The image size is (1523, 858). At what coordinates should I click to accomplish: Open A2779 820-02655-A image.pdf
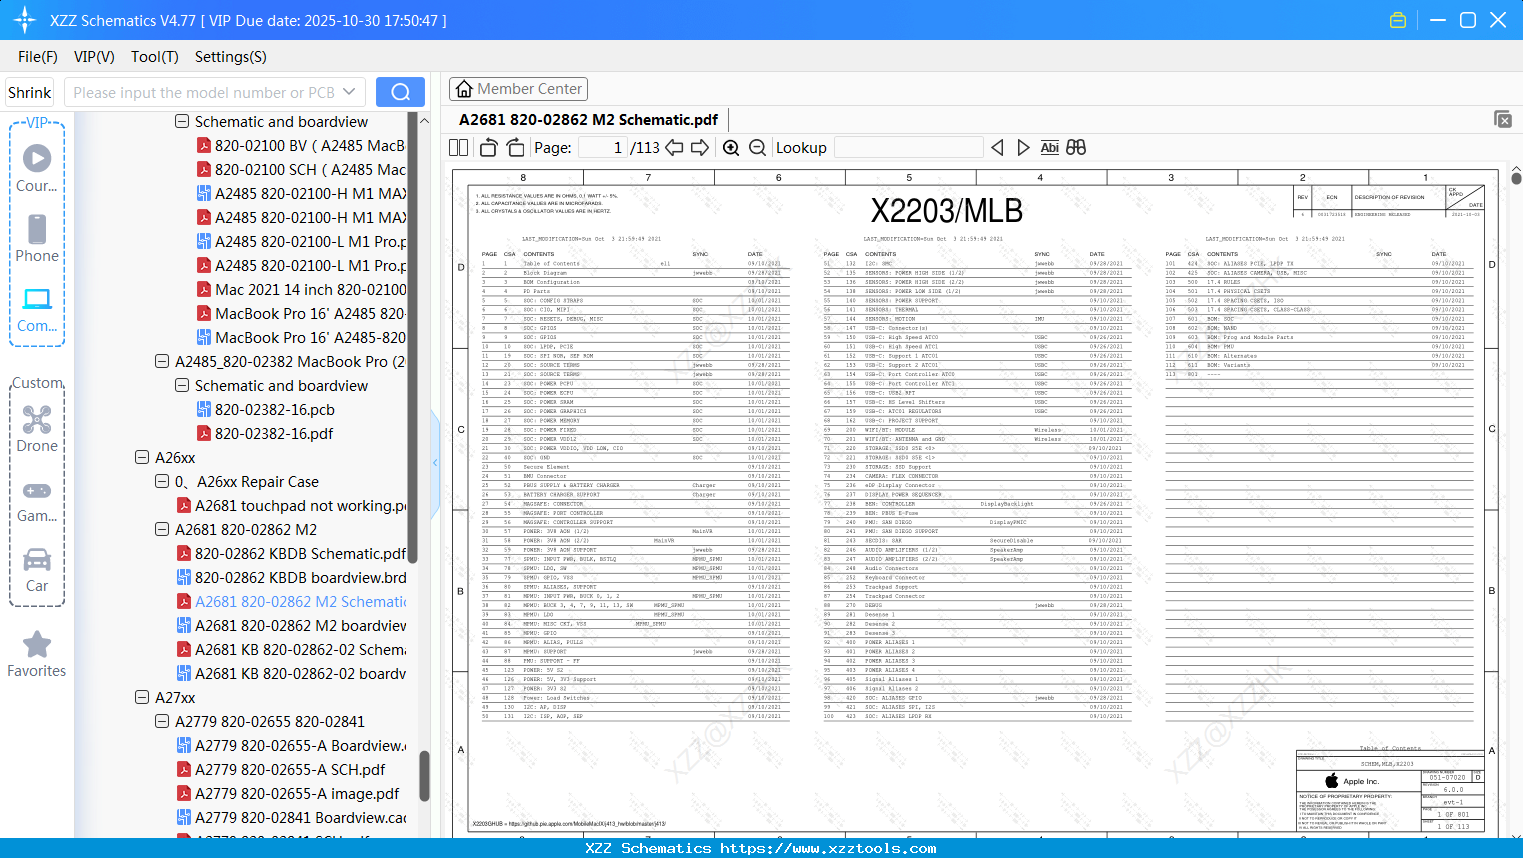288,793
